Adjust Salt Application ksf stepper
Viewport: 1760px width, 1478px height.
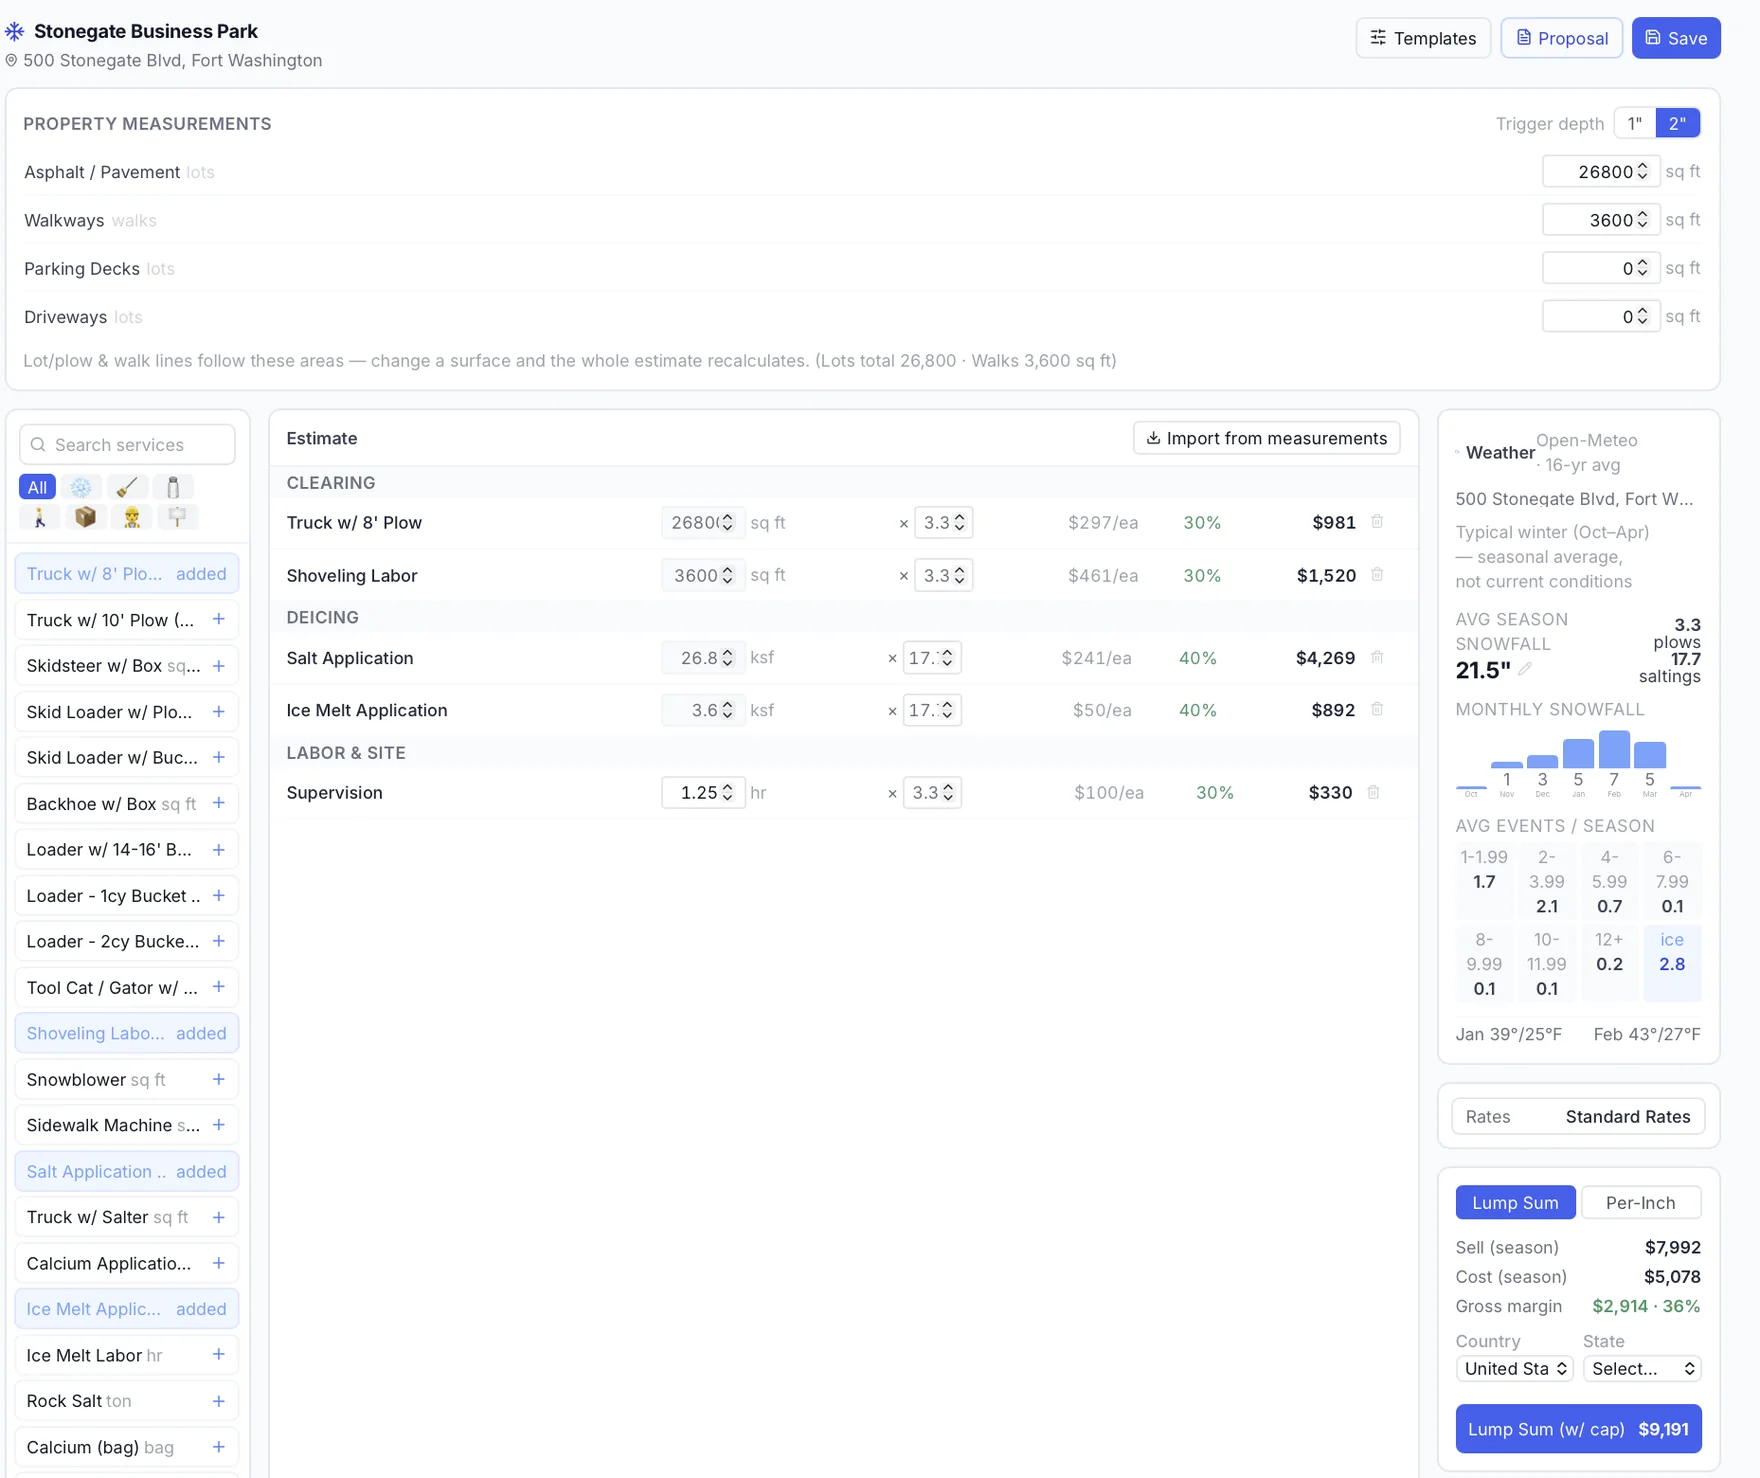[x=728, y=658]
